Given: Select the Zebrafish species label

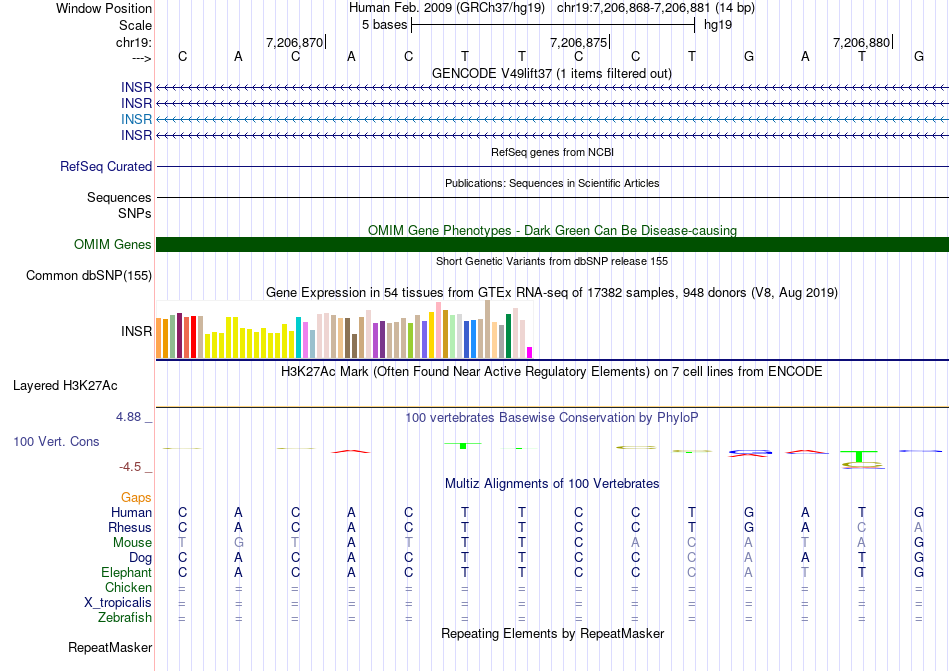Looking at the screenshot, I should [x=125, y=618].
